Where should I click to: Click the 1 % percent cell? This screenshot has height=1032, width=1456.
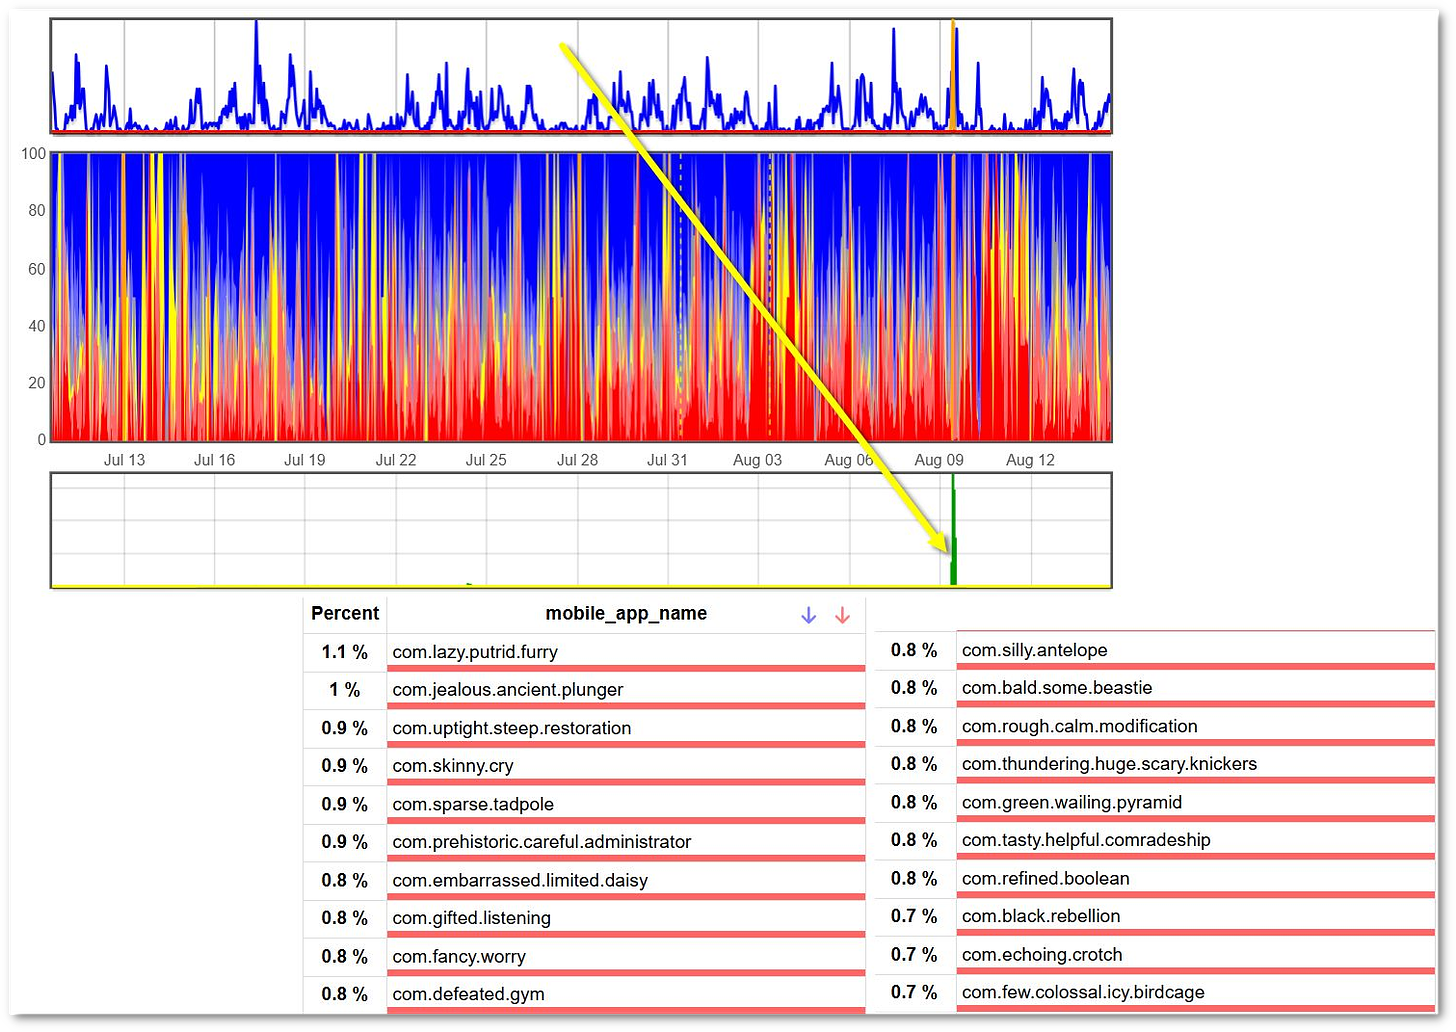(345, 690)
